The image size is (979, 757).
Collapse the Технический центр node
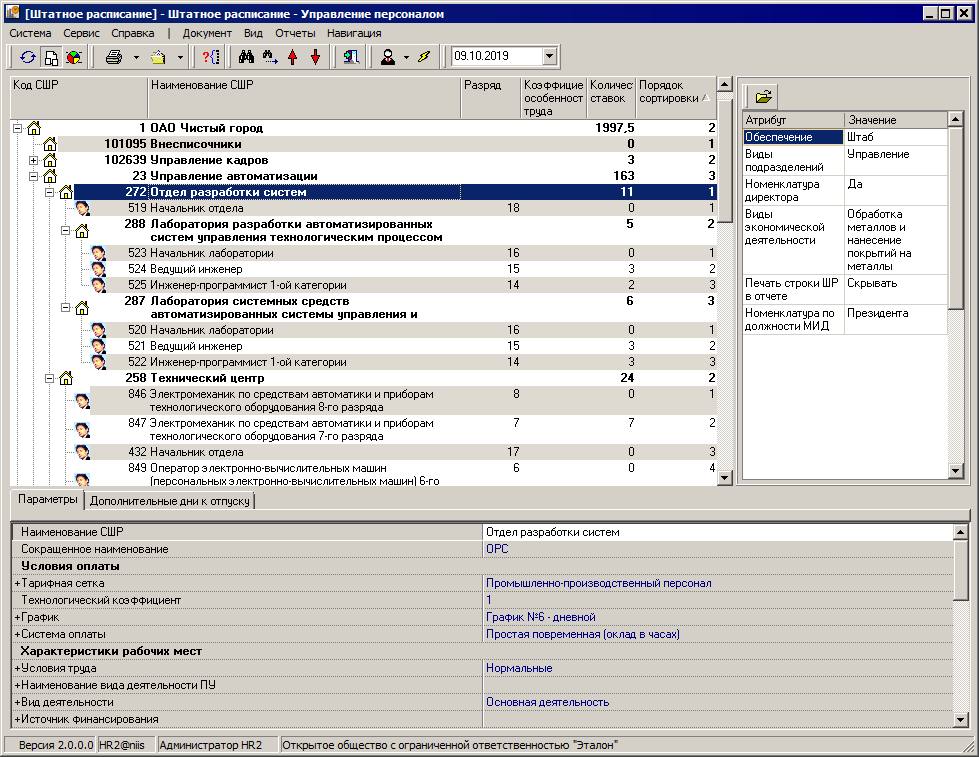(x=49, y=378)
